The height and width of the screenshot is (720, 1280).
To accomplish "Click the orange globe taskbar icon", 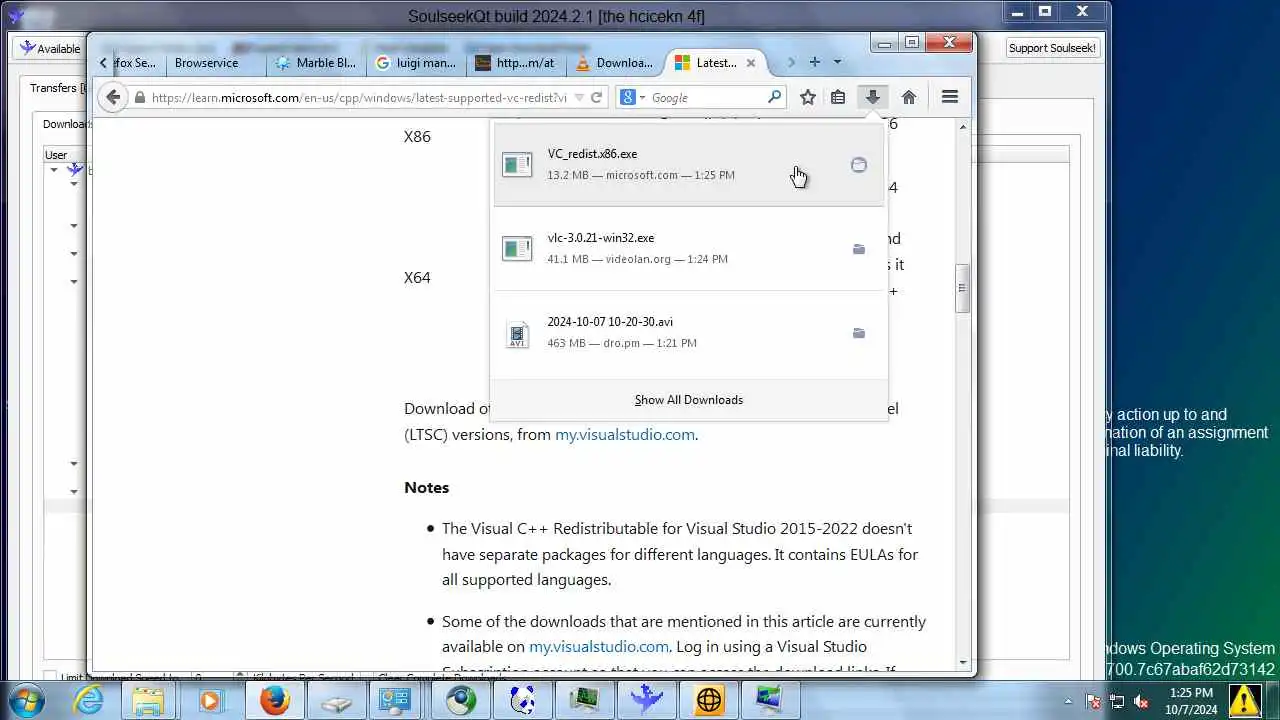I will [x=708, y=700].
